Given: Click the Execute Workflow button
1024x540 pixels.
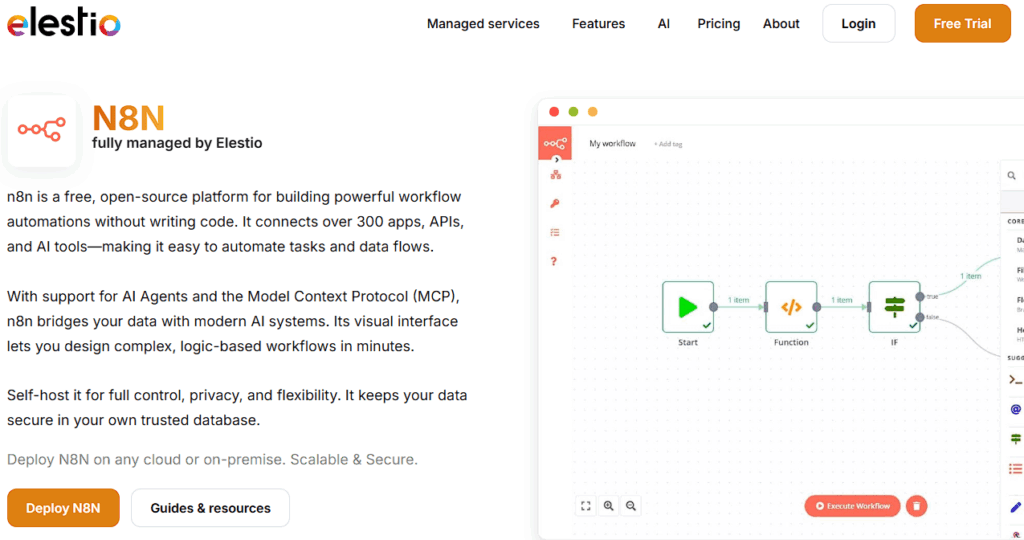Looking at the screenshot, I should pyautogui.click(x=852, y=506).
